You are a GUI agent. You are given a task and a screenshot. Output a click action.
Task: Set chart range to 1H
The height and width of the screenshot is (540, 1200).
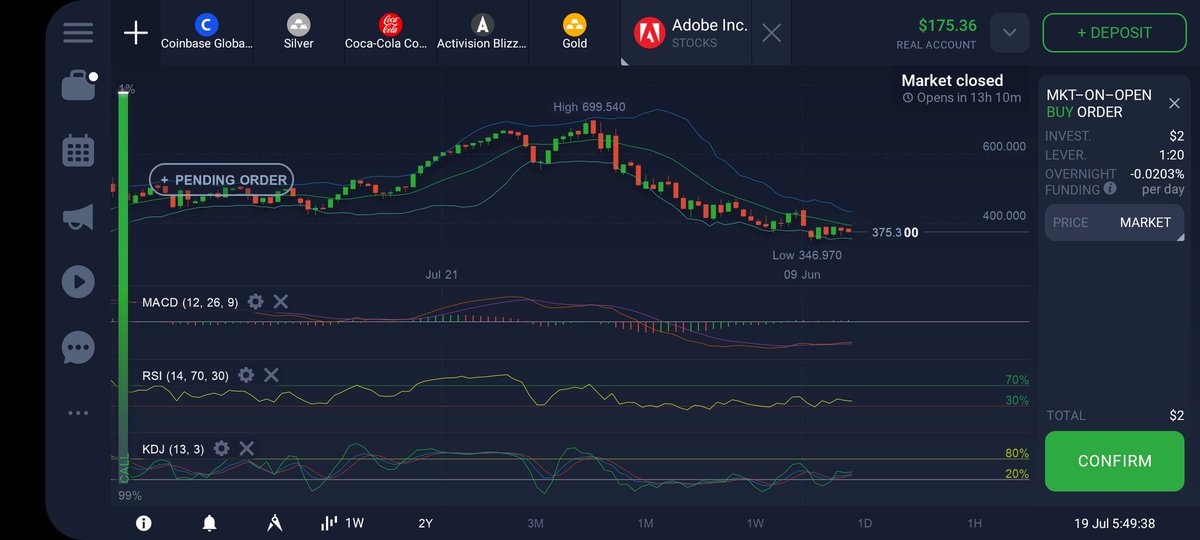974,523
